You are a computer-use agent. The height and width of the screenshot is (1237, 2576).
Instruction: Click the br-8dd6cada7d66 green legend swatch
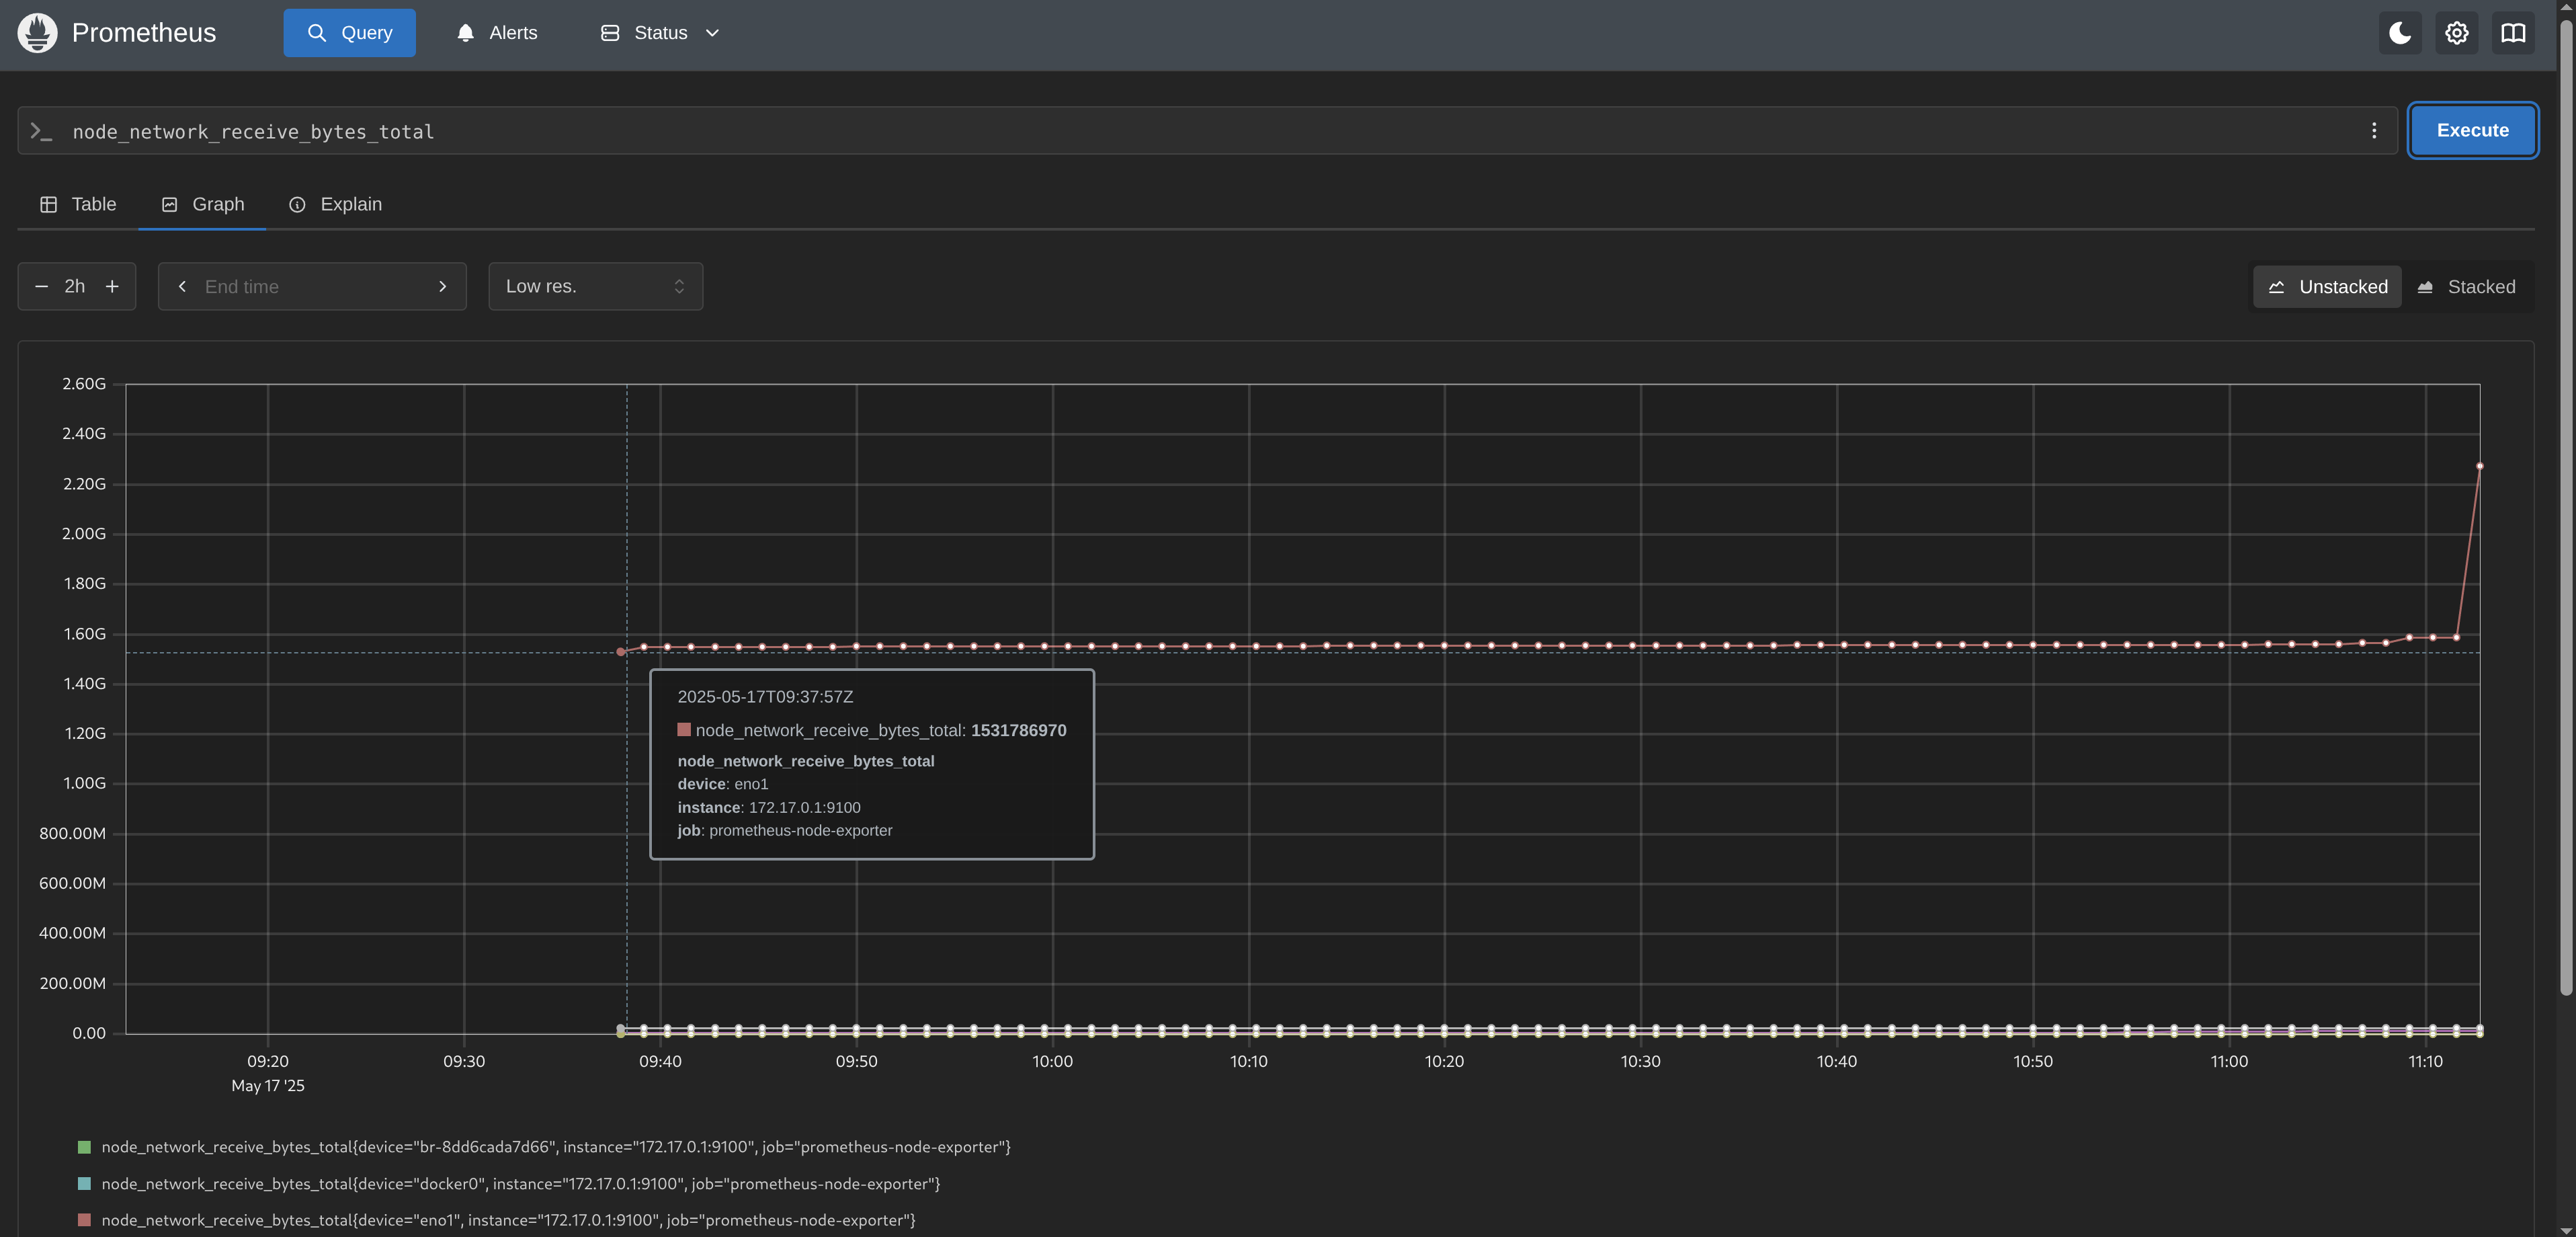click(x=84, y=1147)
